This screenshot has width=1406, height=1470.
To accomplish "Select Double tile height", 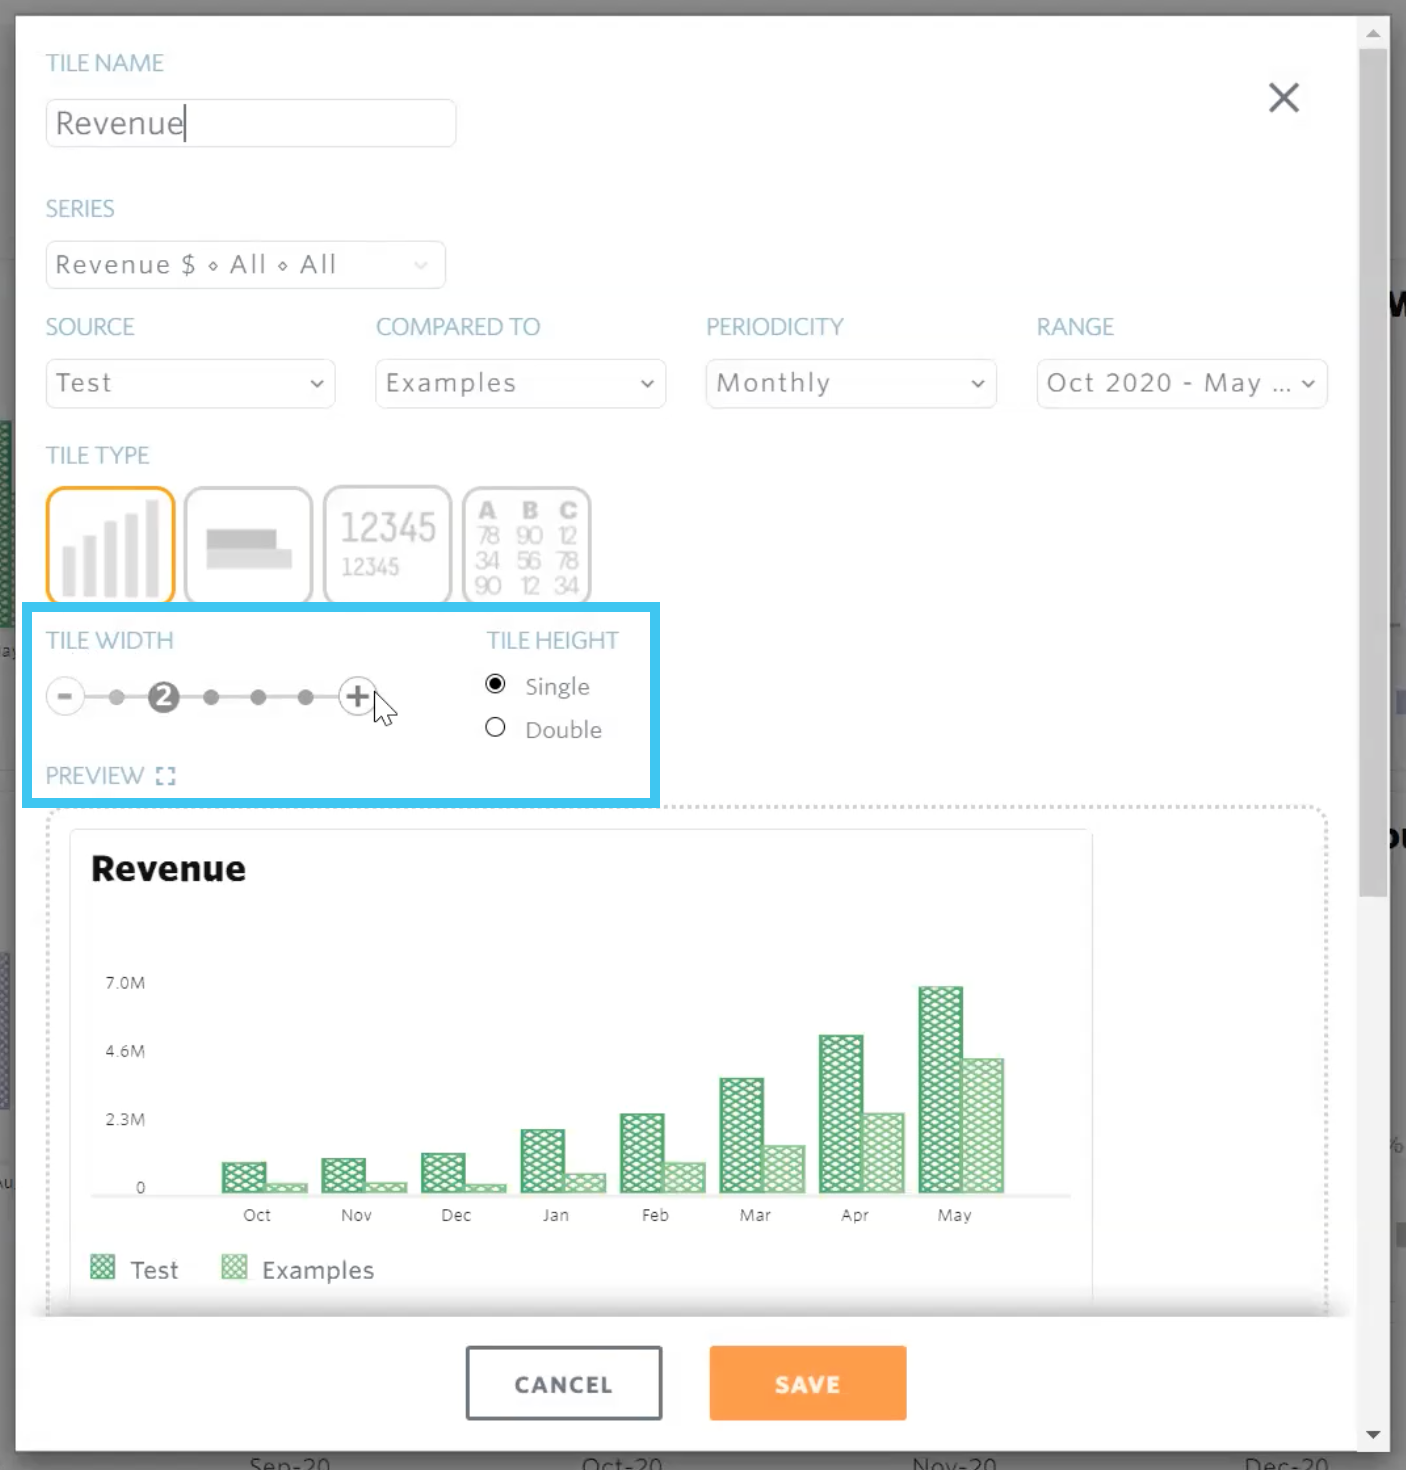I will pos(495,728).
